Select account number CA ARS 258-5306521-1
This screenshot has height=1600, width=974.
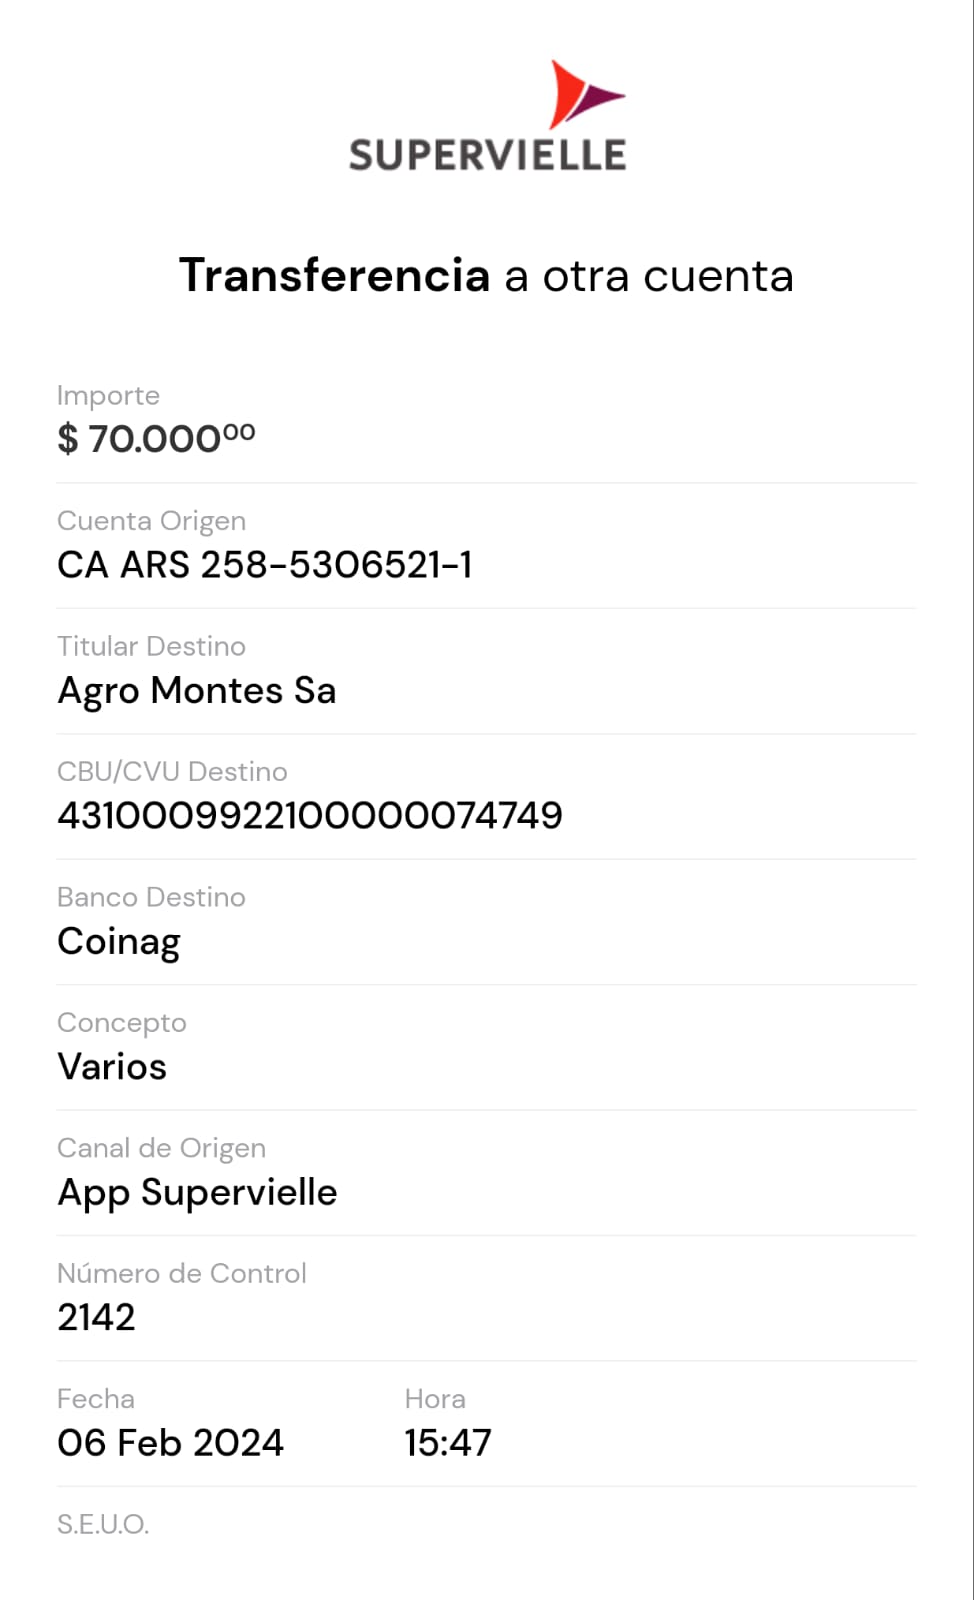265,565
